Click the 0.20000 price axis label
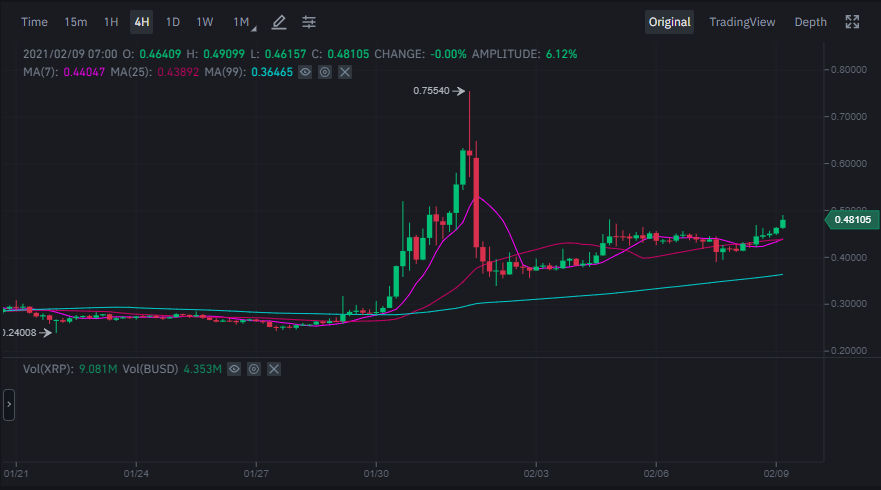881x490 pixels. coord(848,351)
